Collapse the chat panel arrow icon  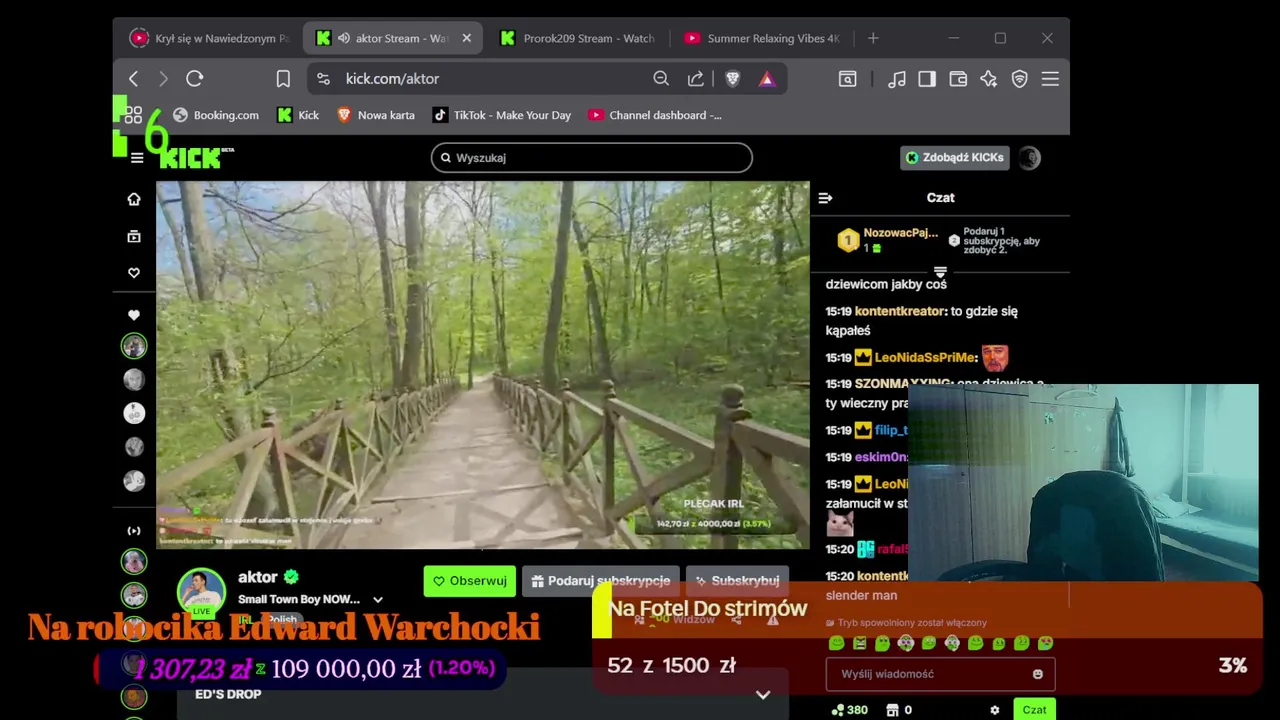[825, 198]
